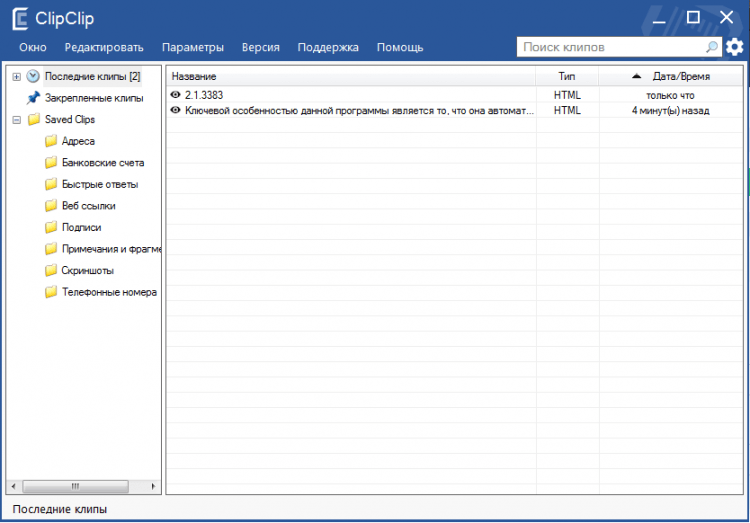
Task: Click the Saved Clips folder icon
Action: pos(33,119)
